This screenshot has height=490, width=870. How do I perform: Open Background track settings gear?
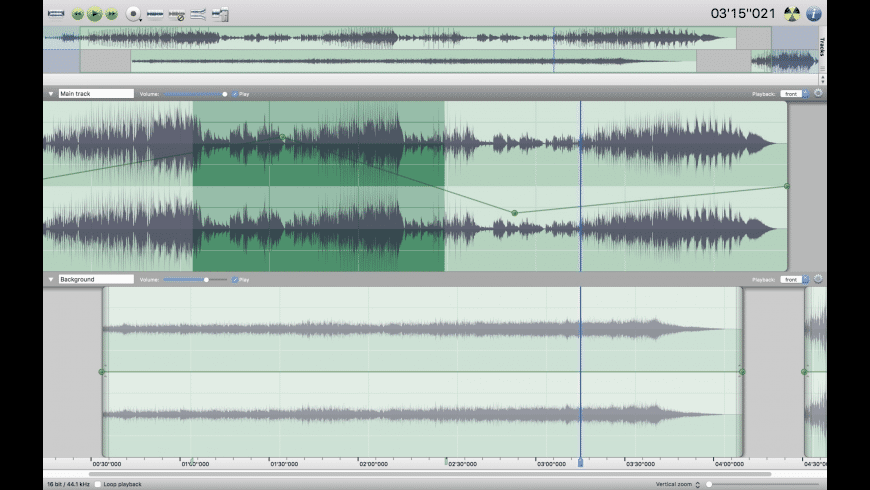point(818,279)
